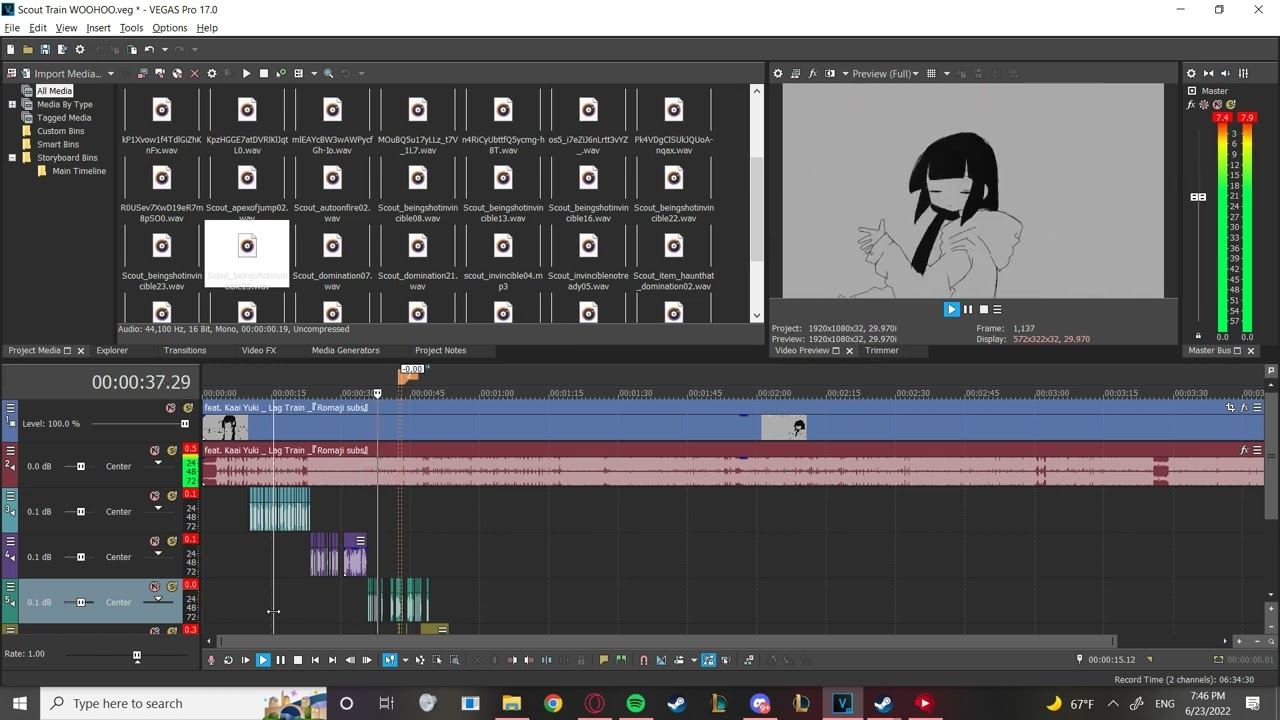Pause timeline playback in the transport bar
This screenshot has height=720, width=1280.
(x=280, y=660)
